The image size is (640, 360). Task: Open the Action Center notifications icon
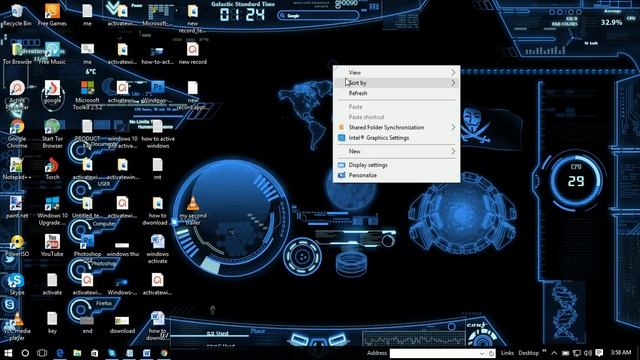click(599, 353)
